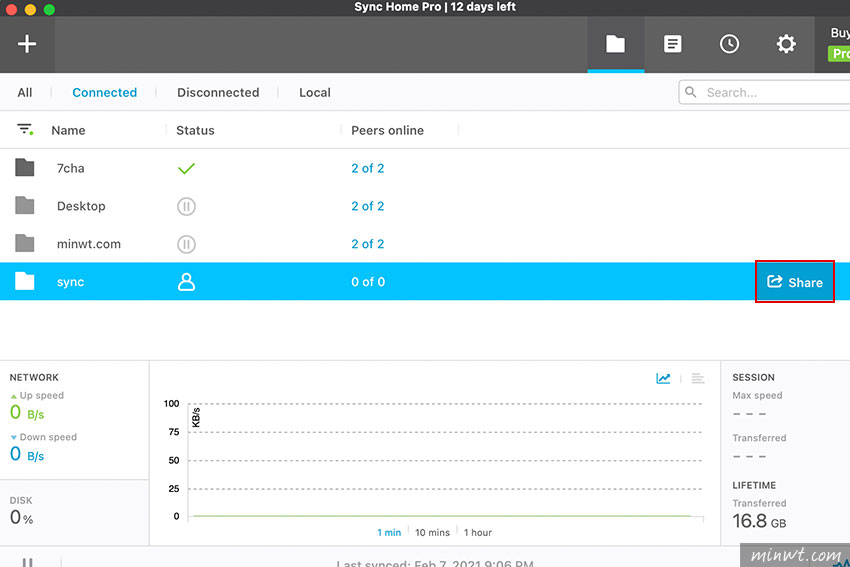Open the 0 of 0 peers link for sync

click(368, 282)
